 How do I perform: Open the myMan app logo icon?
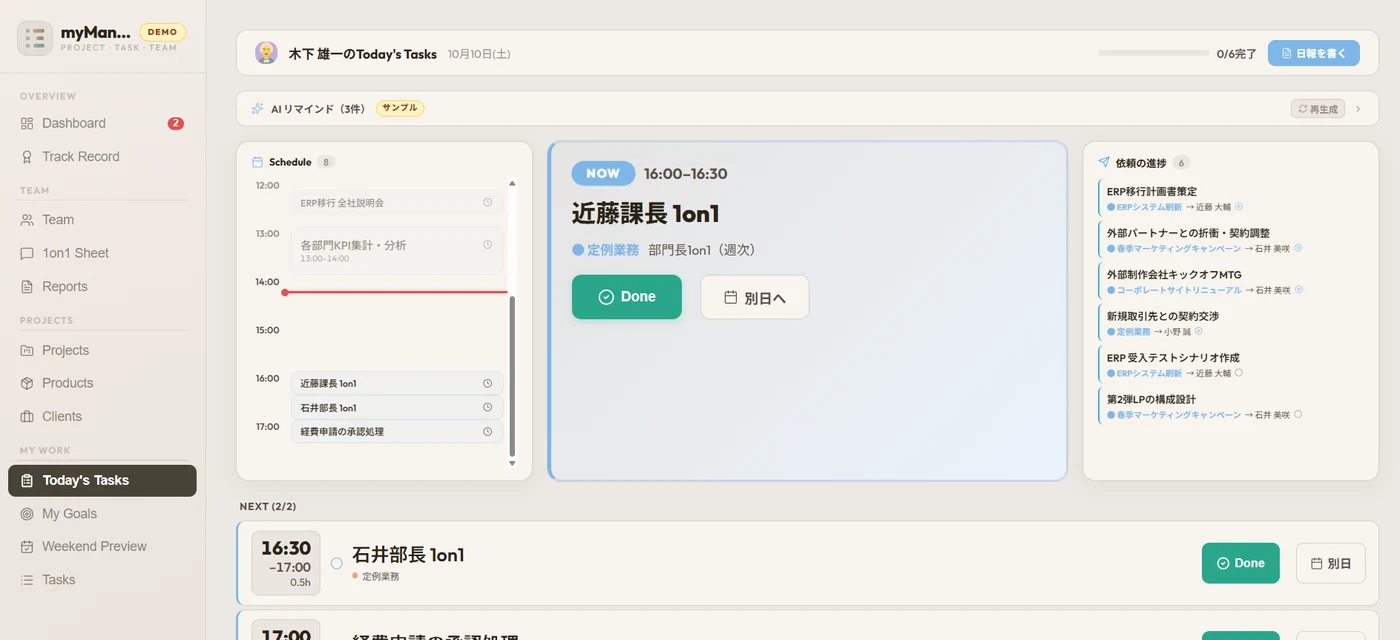click(x=35, y=39)
